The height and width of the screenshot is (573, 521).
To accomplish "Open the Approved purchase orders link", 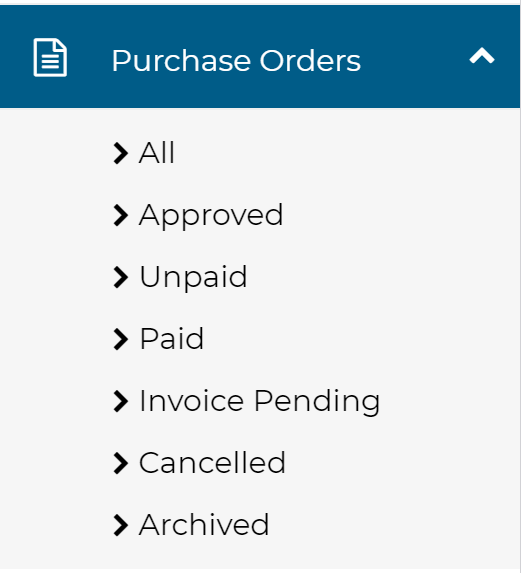I will (211, 216).
